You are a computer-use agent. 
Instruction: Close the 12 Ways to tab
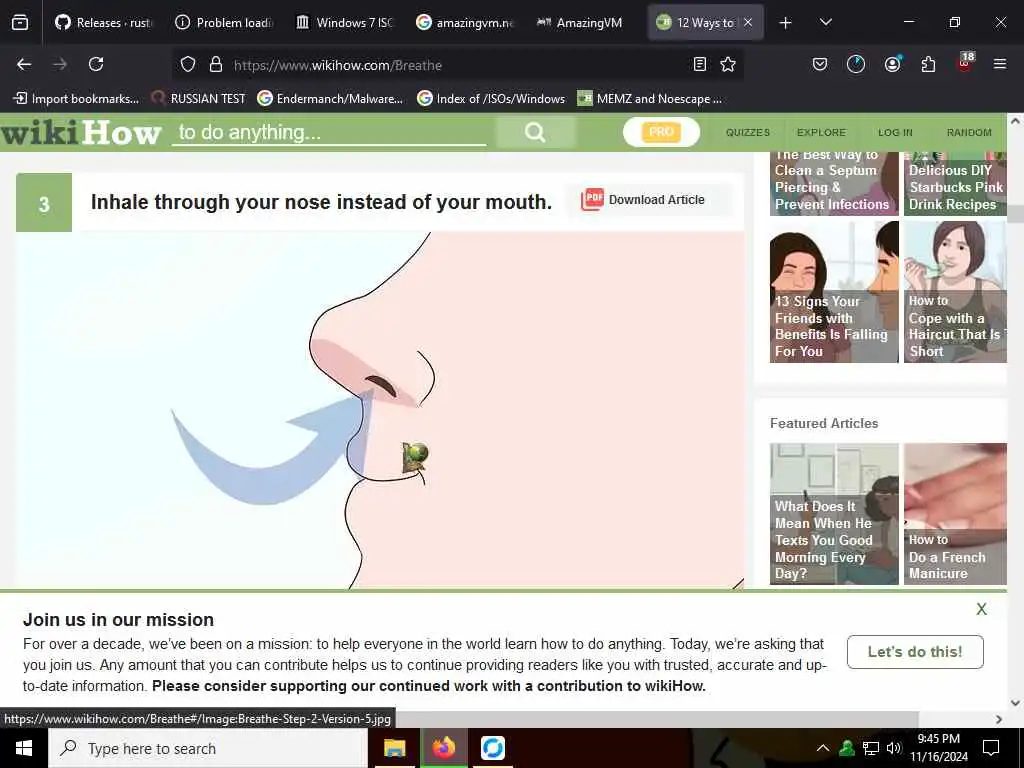click(748, 23)
